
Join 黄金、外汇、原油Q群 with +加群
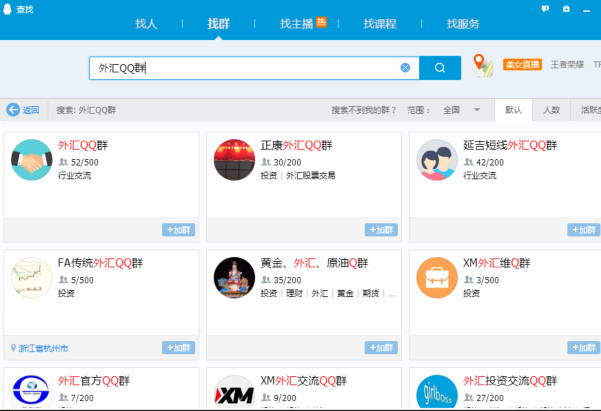[x=381, y=348]
